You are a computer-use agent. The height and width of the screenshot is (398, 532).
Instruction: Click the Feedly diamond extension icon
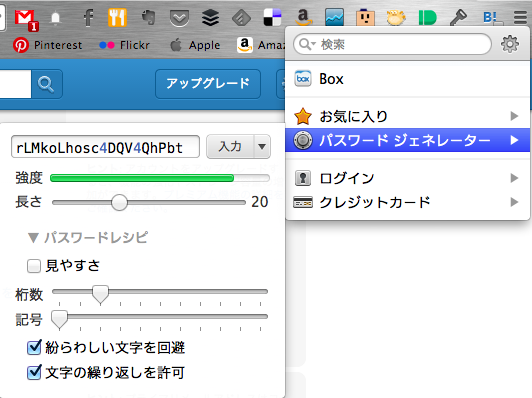tap(241, 18)
